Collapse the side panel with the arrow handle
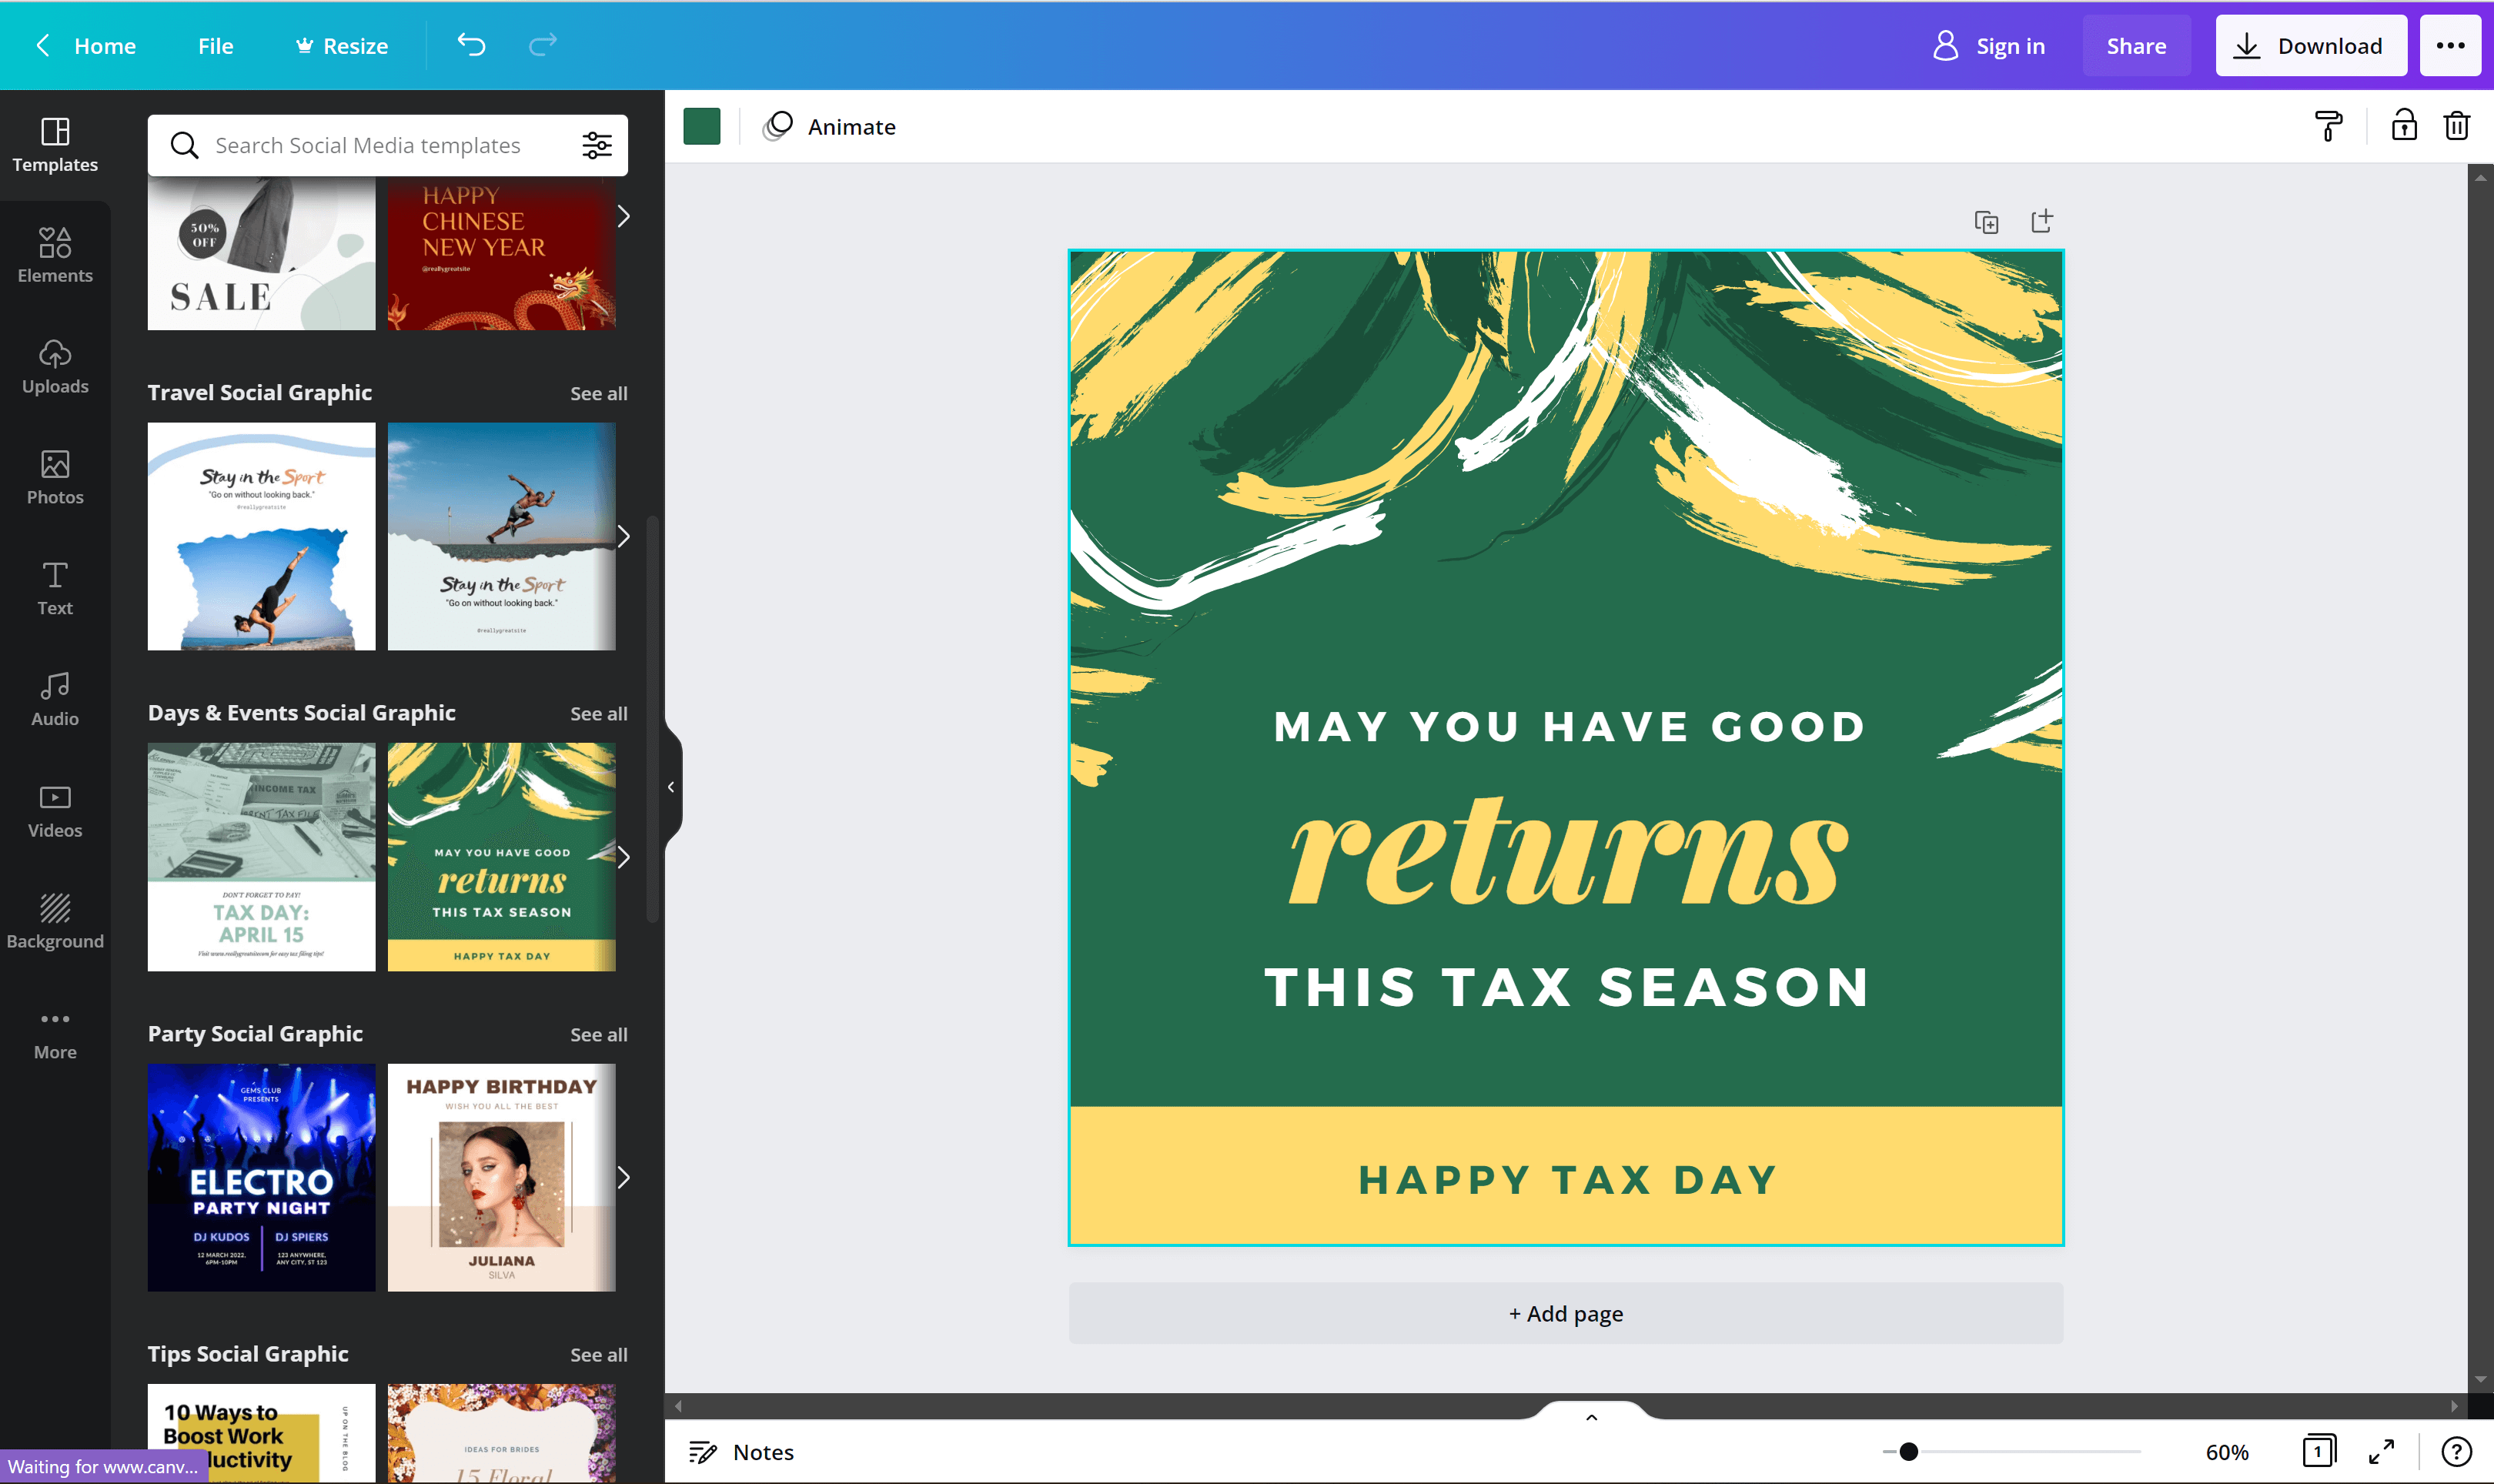This screenshot has height=1484, width=2494. [672, 788]
